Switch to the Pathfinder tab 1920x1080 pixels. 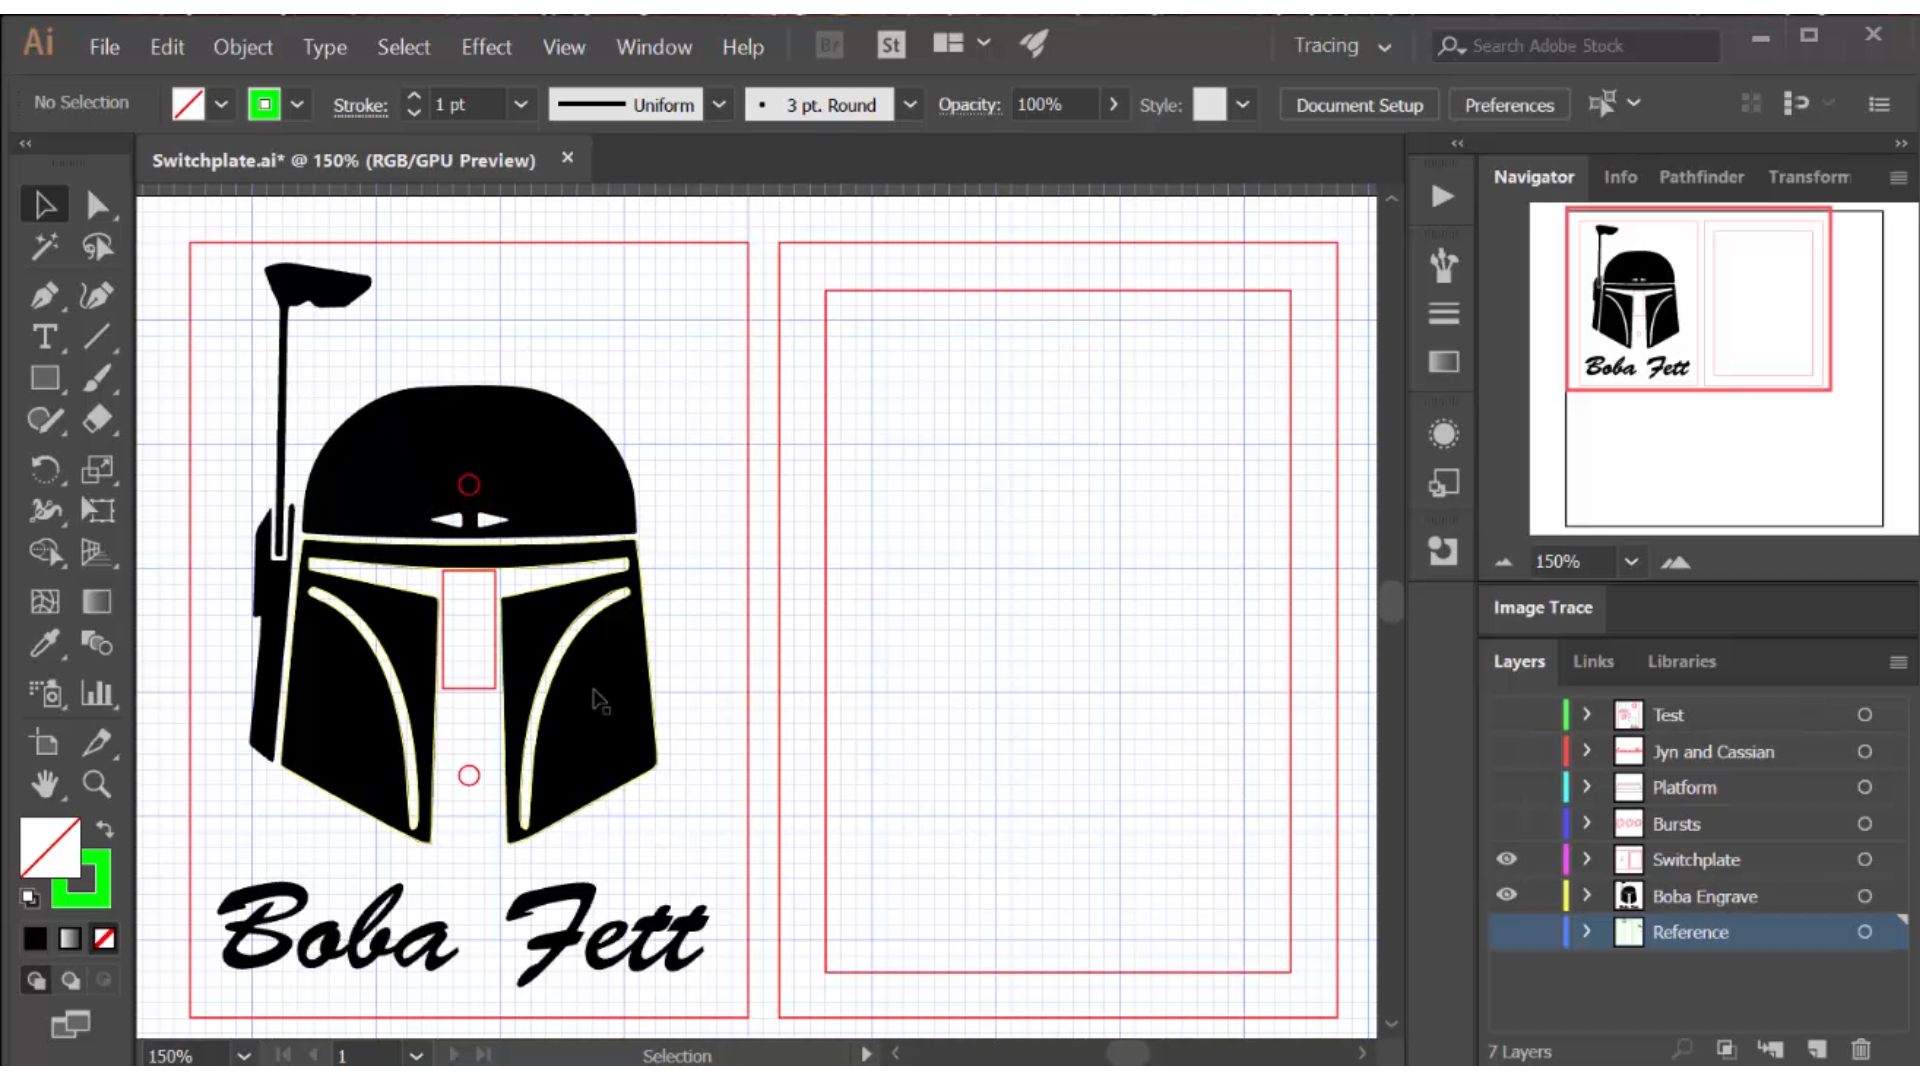click(1701, 177)
